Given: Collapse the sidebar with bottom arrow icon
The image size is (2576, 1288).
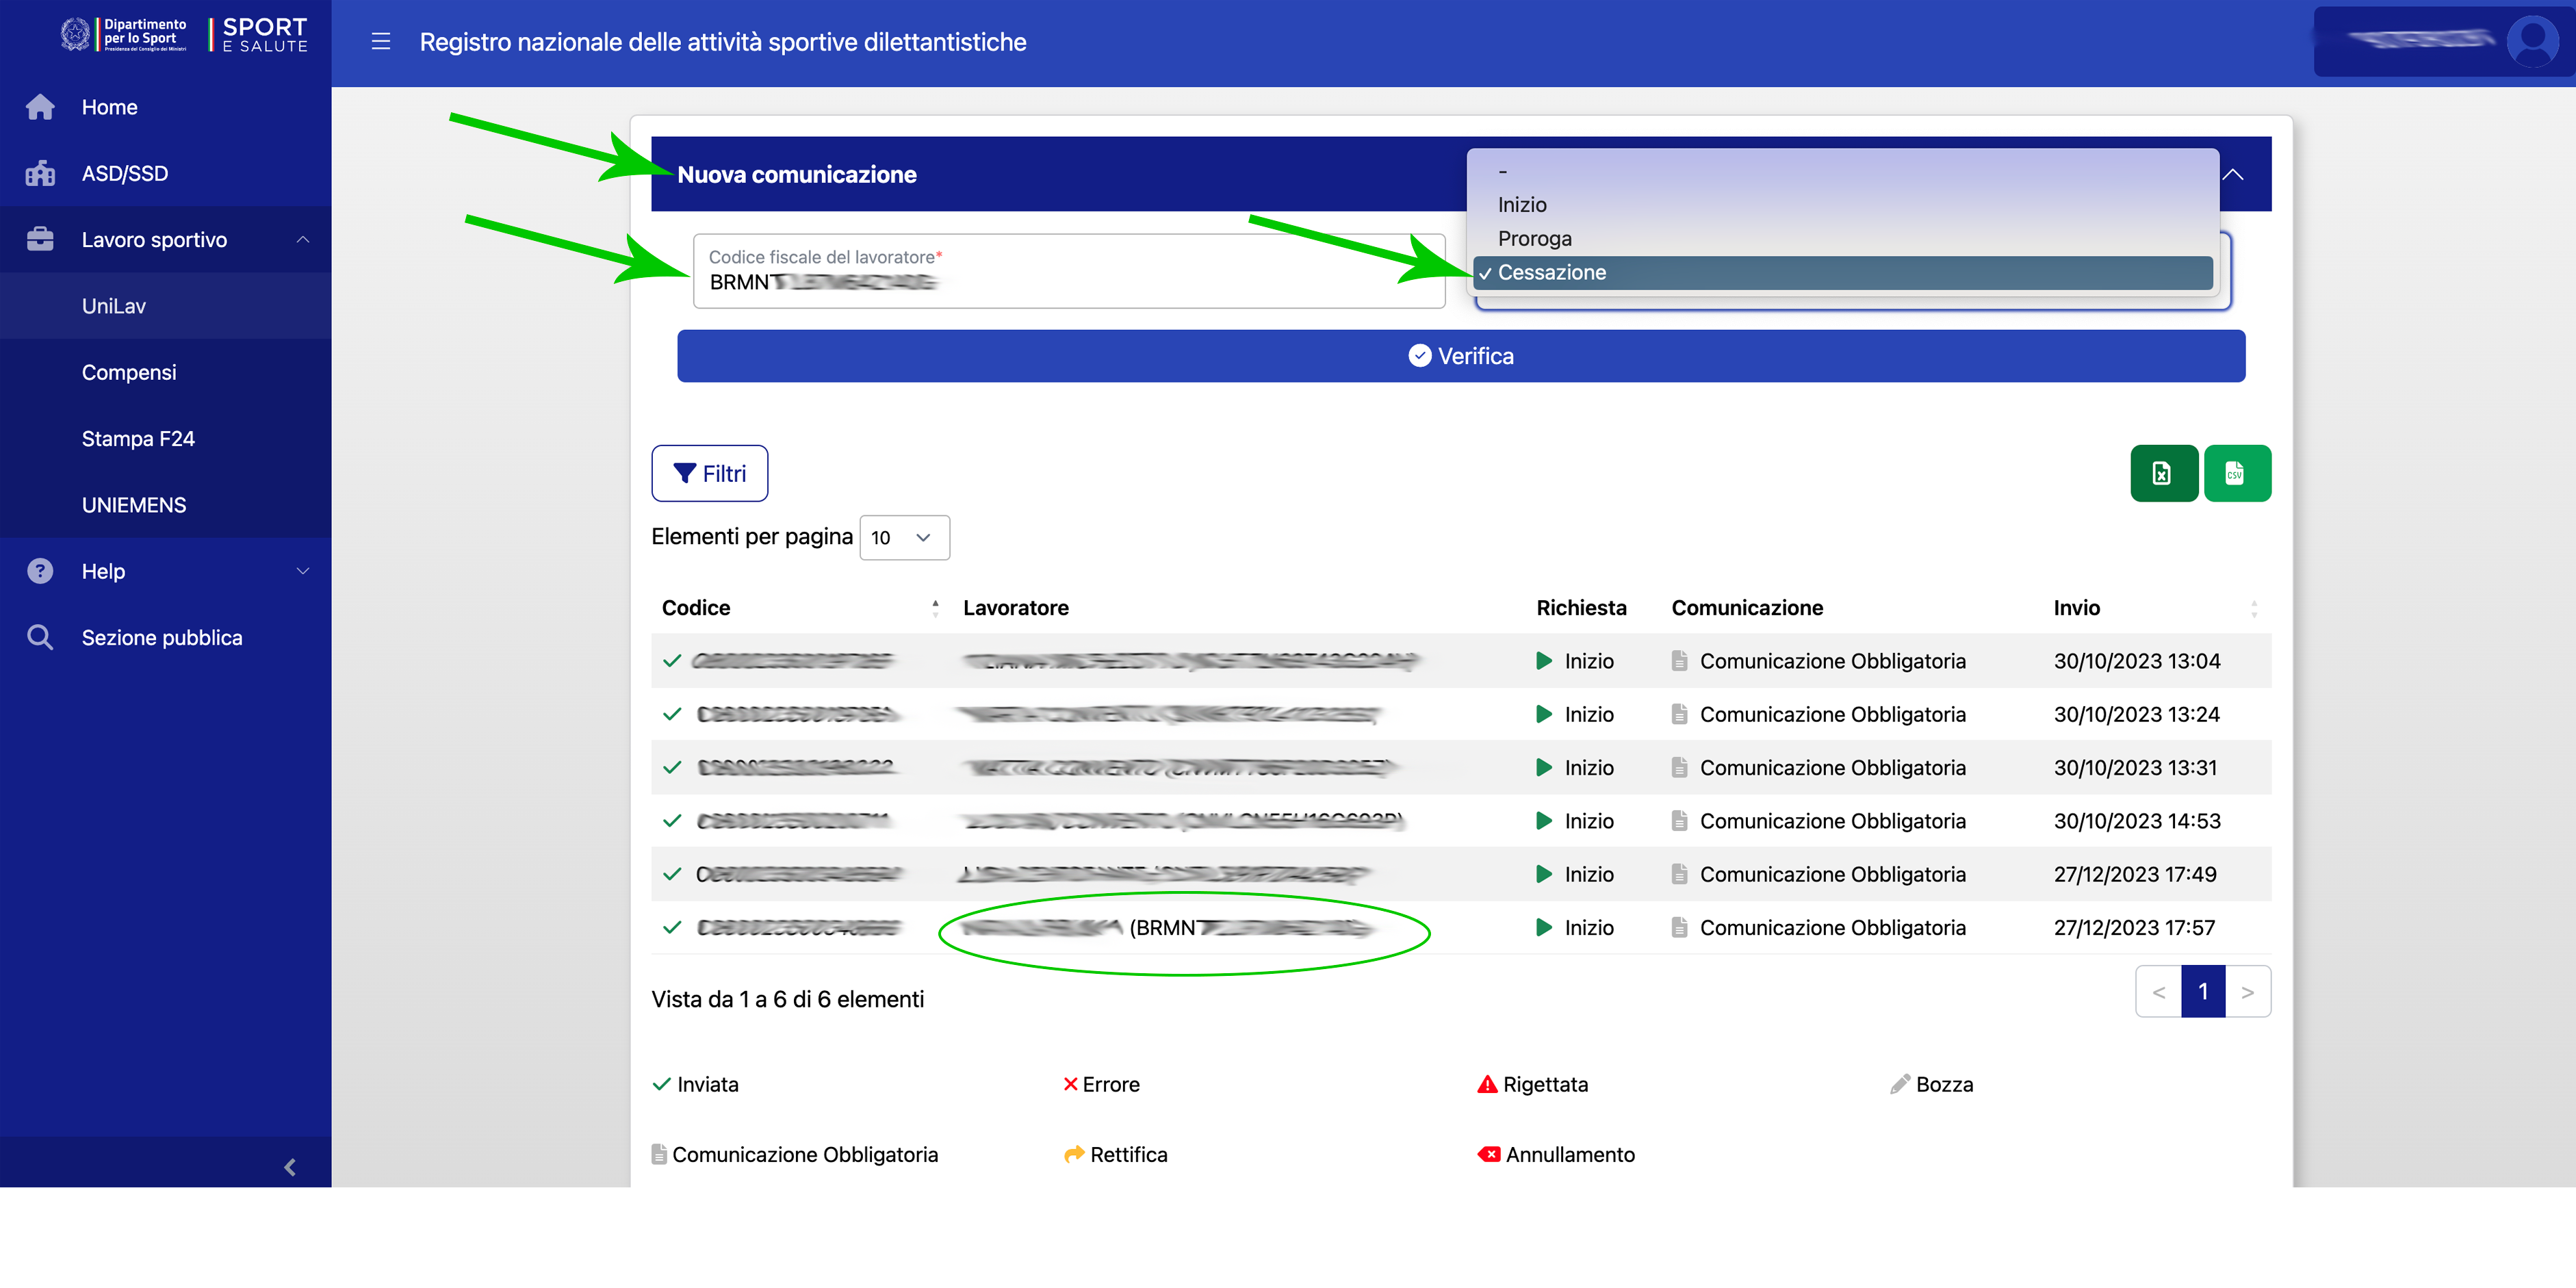Looking at the screenshot, I should 290,1166.
